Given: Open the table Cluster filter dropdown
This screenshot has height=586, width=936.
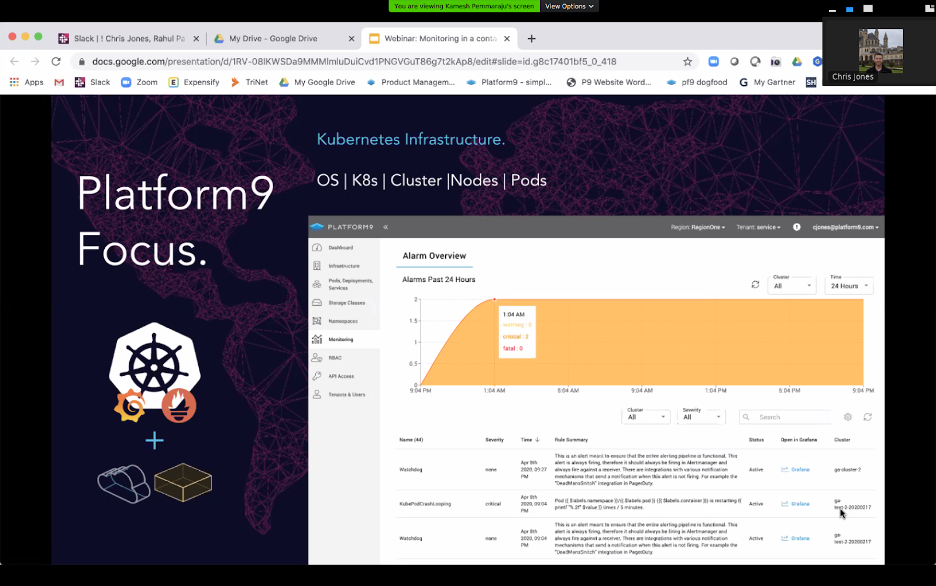Looking at the screenshot, I should (646, 417).
